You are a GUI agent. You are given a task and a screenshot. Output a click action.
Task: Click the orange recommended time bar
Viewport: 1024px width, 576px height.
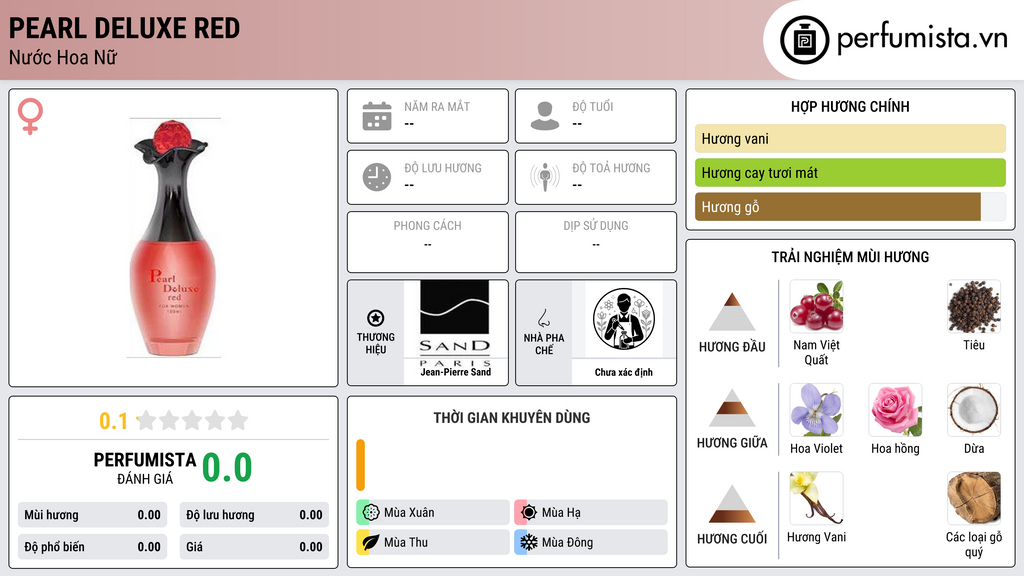click(x=360, y=465)
